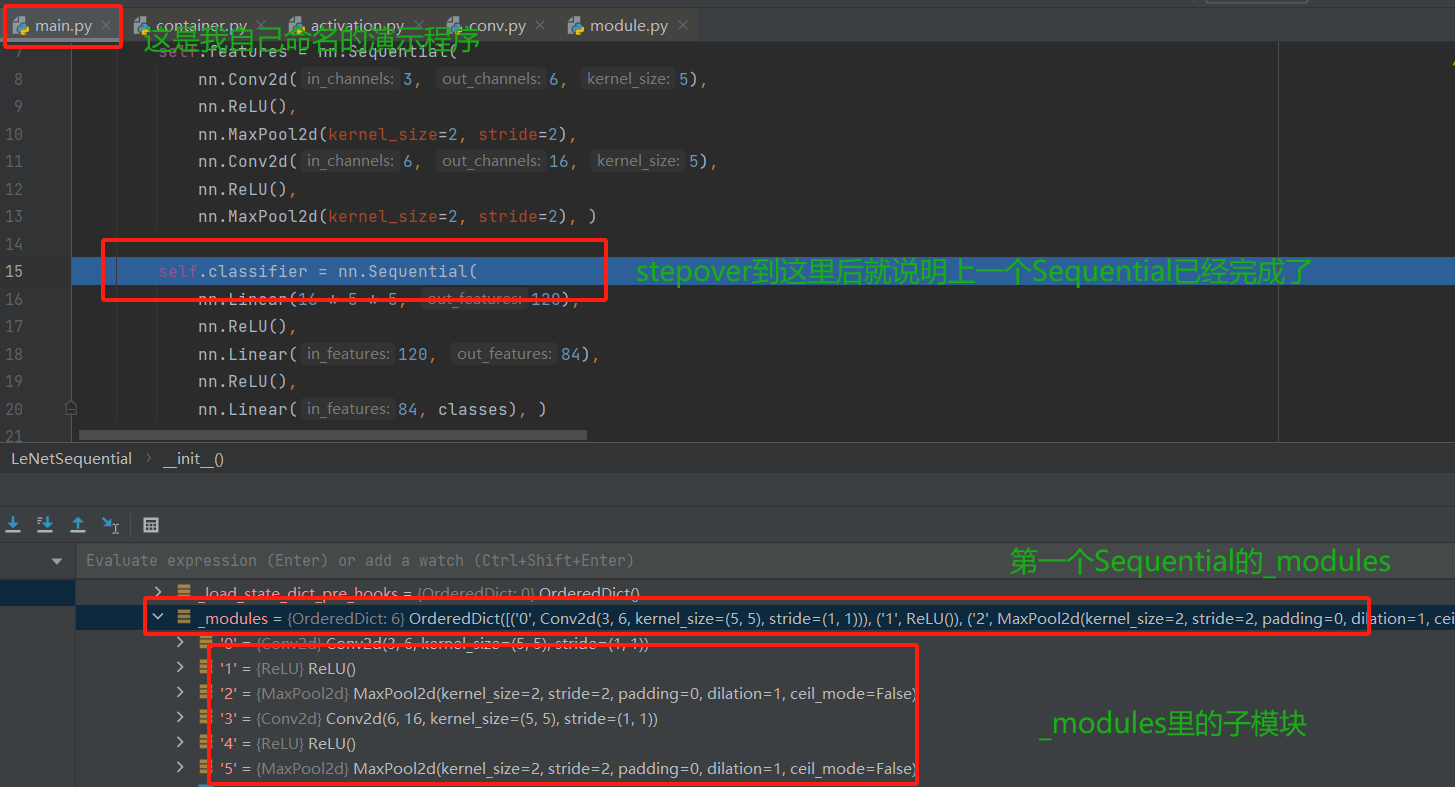Click the Evaluate expression input field
This screenshot has height=787, width=1455.
[765, 561]
